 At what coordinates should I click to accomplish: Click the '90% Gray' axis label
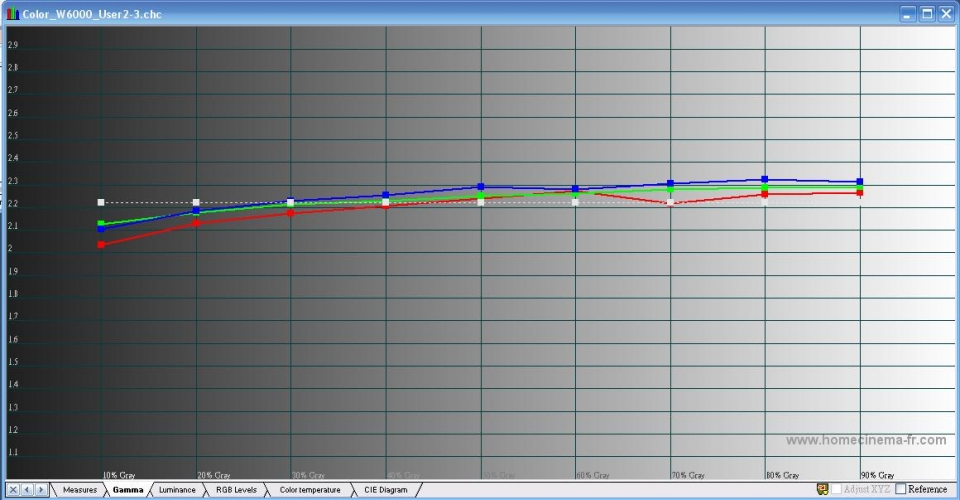coord(877,475)
